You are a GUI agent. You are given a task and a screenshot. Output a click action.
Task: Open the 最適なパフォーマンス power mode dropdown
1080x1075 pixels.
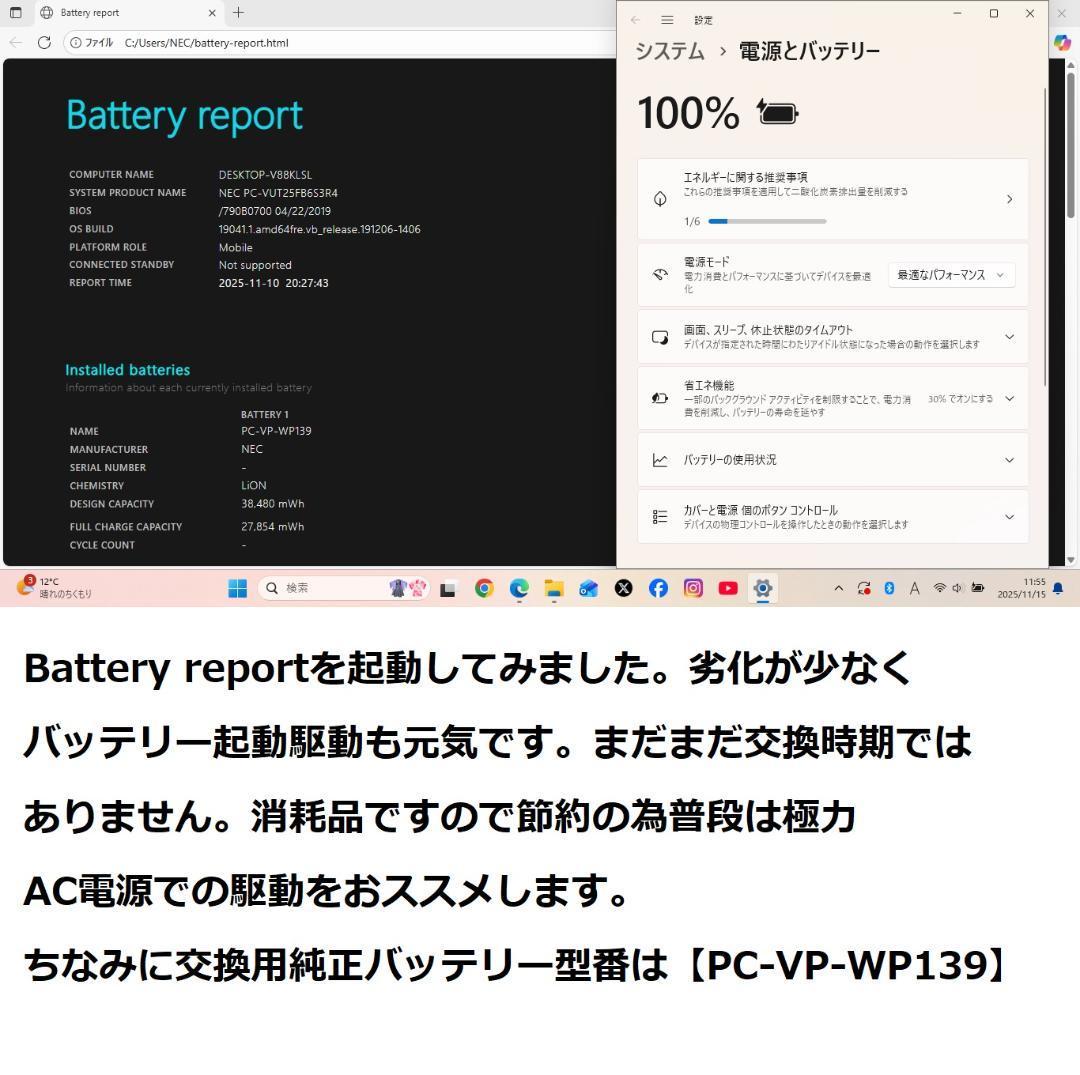(x=951, y=275)
